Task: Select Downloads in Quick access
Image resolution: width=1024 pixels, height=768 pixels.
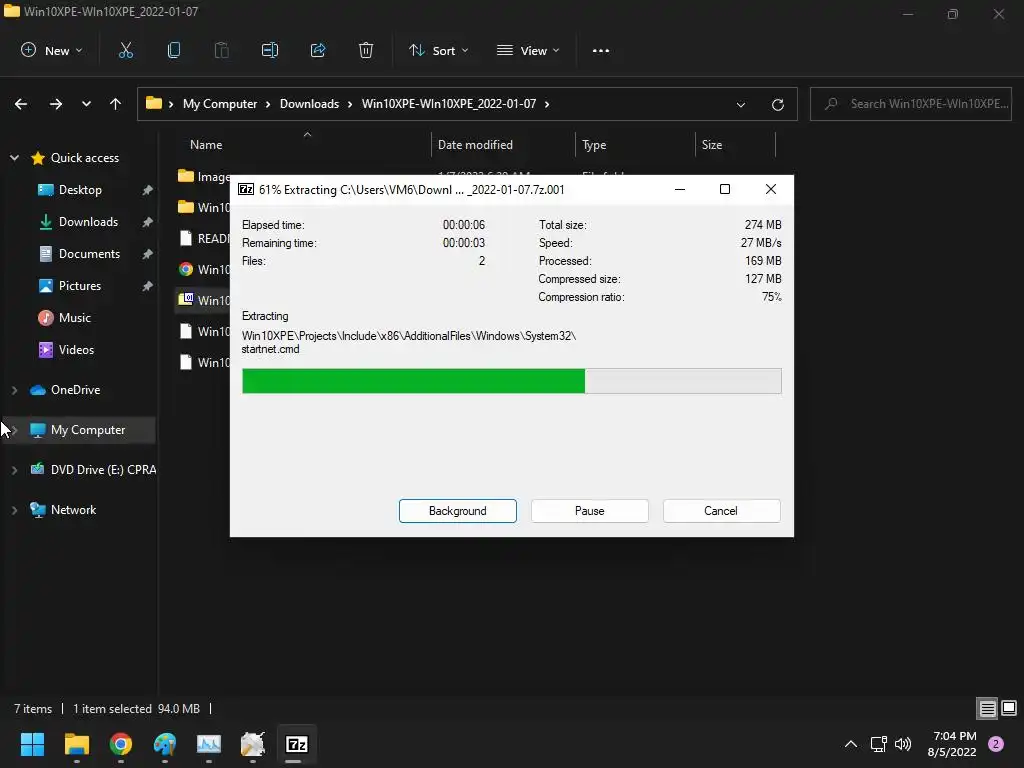Action: tap(88, 221)
